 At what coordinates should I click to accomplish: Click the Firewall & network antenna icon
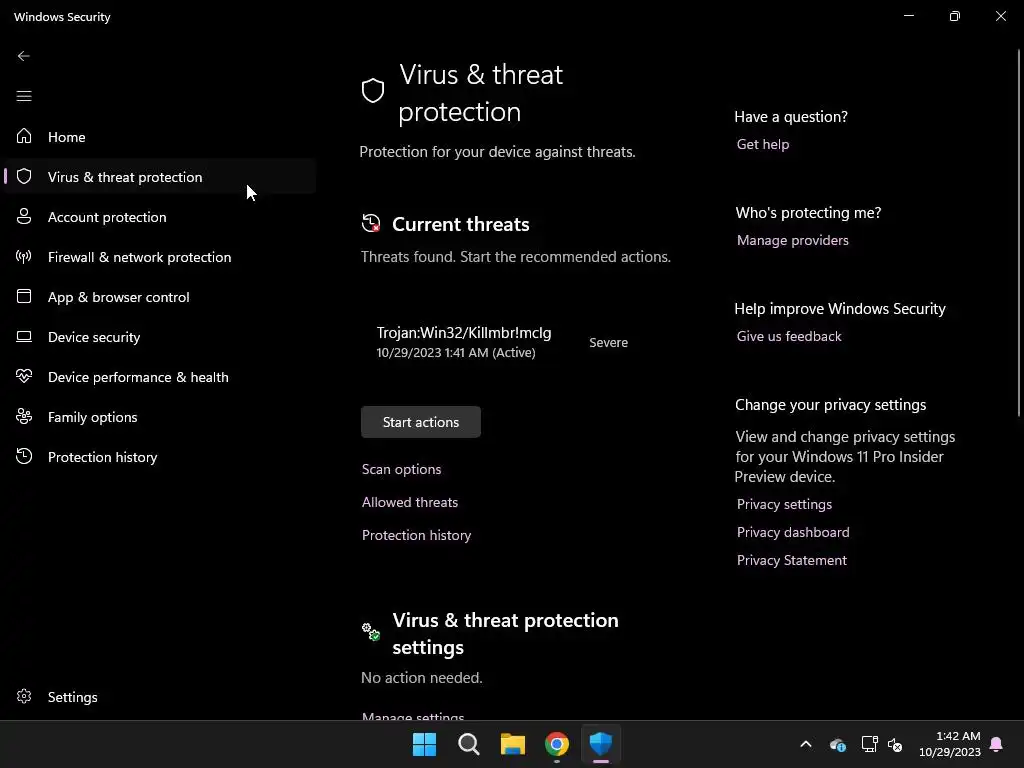click(24, 257)
